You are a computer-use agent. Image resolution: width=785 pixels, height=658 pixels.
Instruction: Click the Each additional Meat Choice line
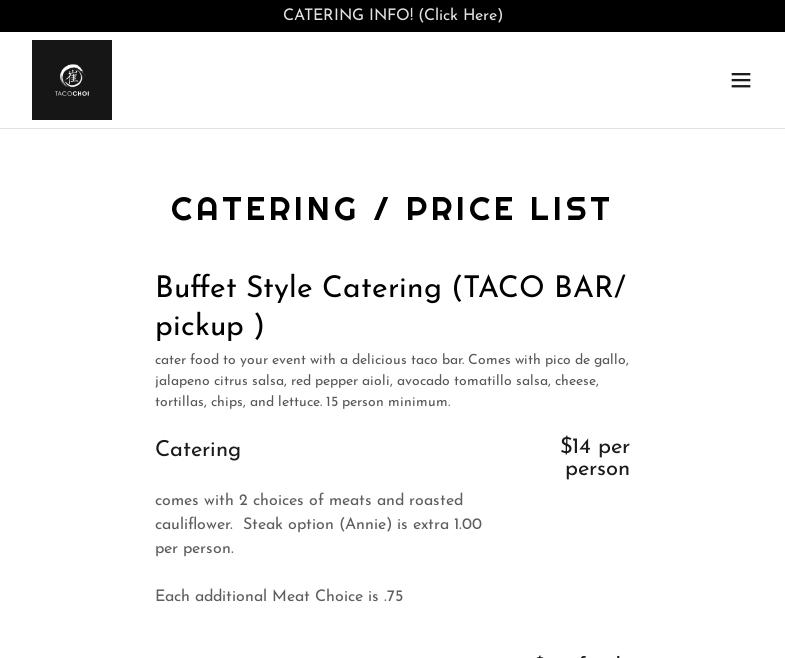(x=279, y=597)
